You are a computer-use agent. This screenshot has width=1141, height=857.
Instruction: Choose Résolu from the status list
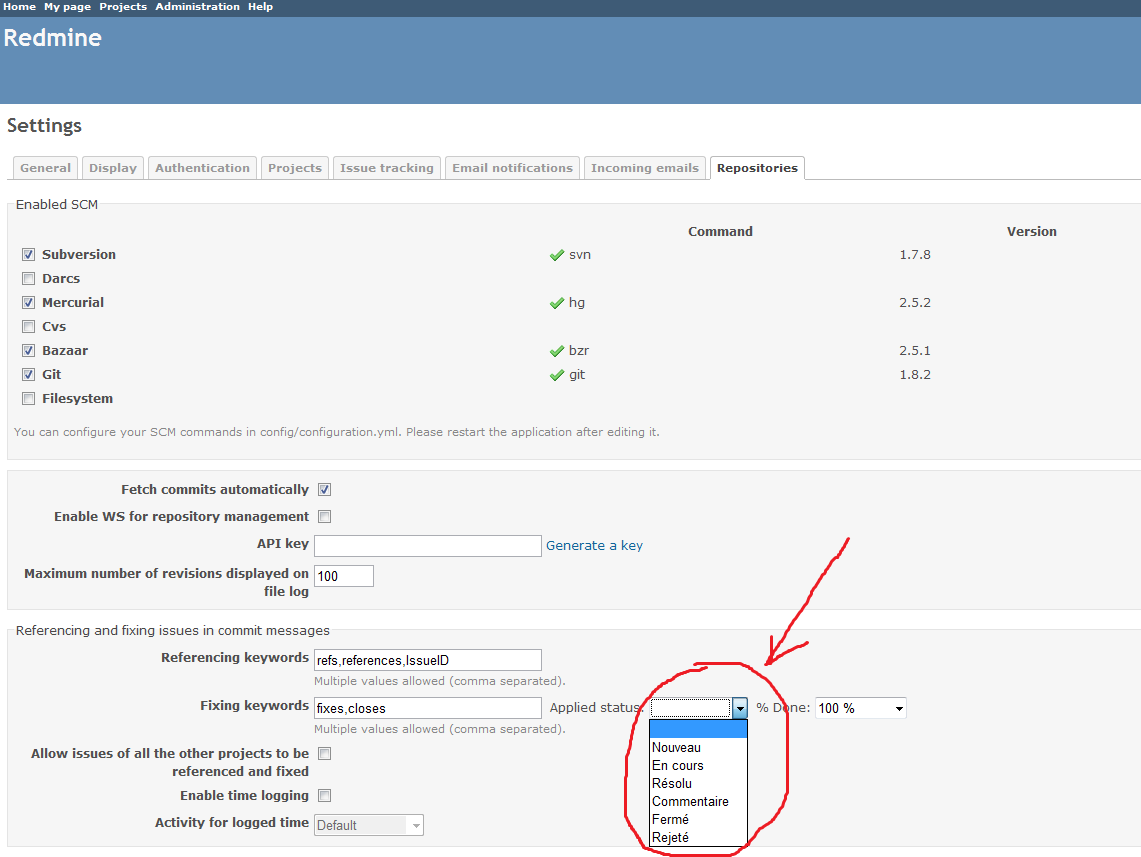pyautogui.click(x=698, y=784)
